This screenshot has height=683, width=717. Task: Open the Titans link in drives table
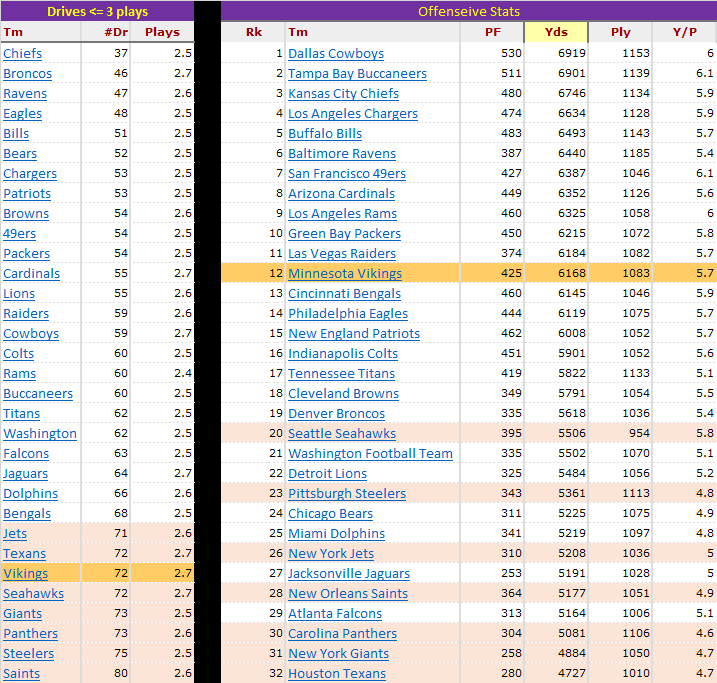tap(21, 414)
